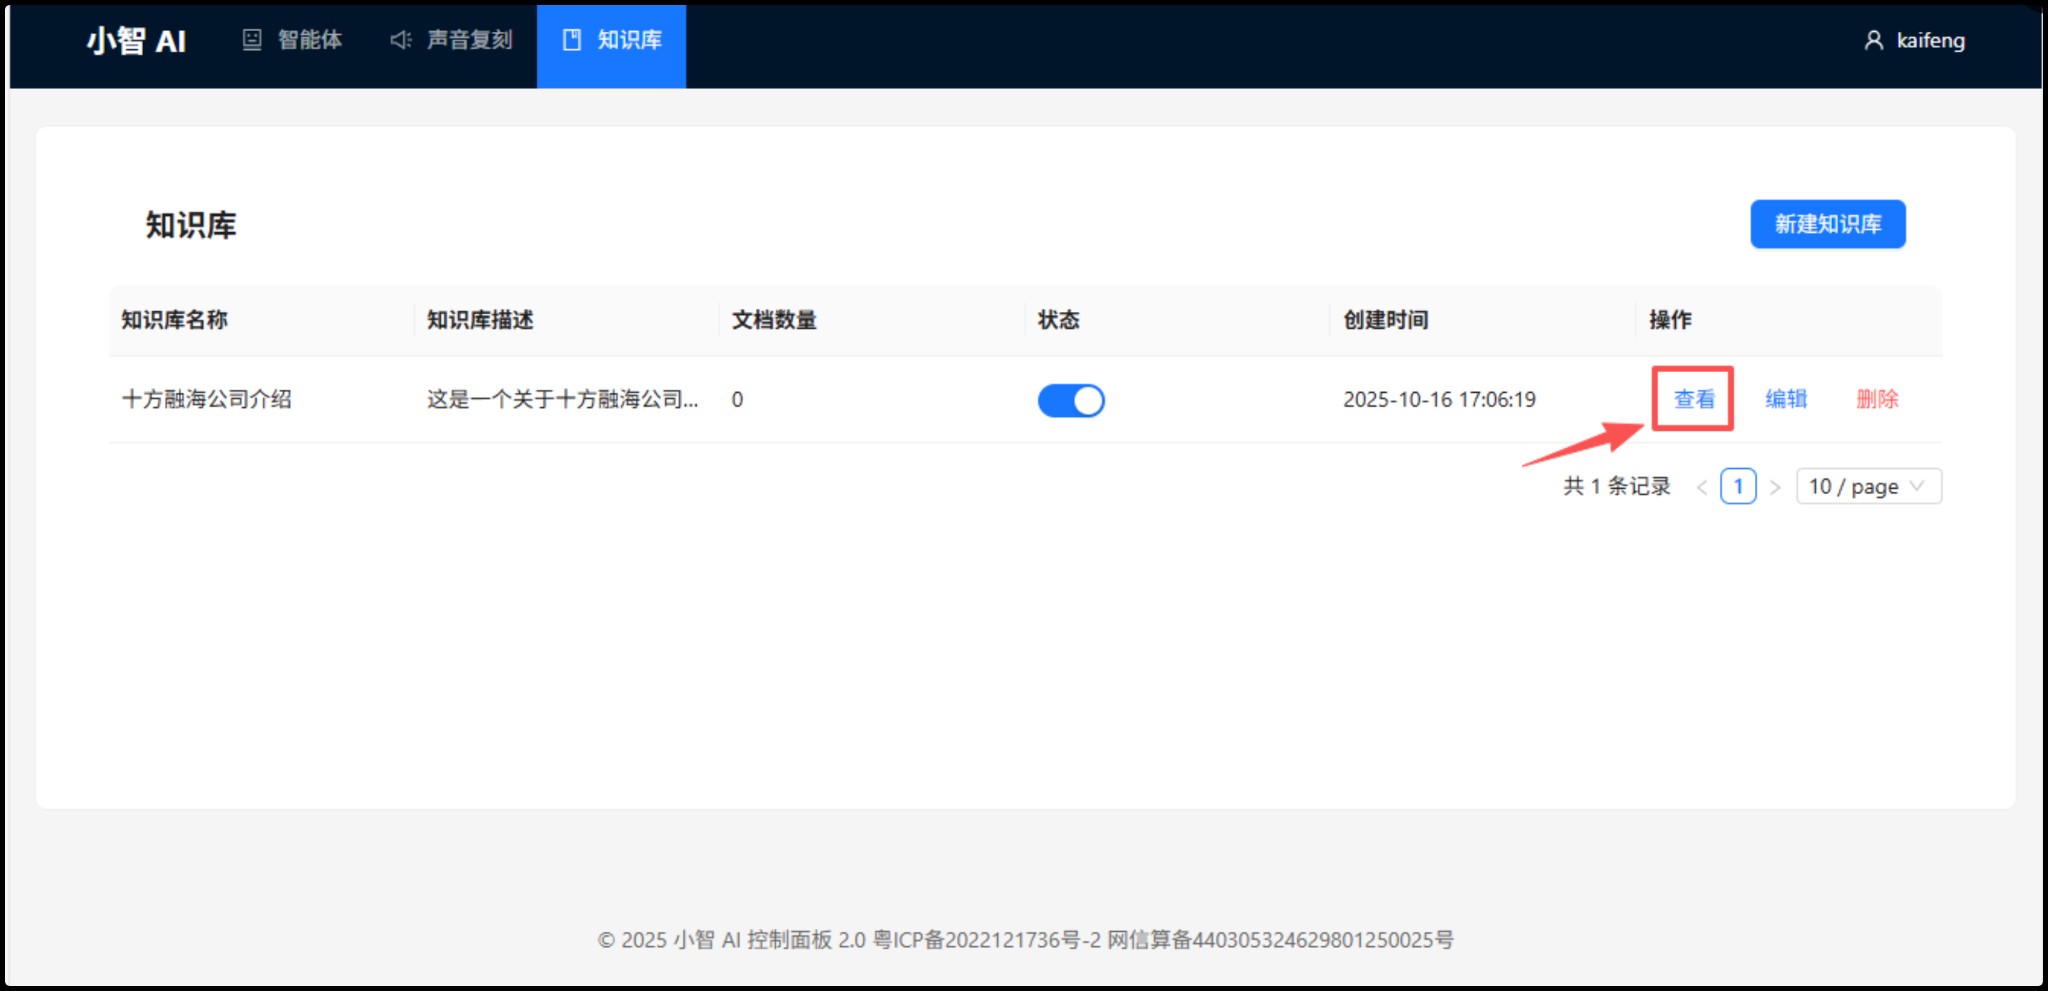Toggle the 十方融海公司介绍 status switch
The image size is (2048, 991).
tap(1071, 401)
